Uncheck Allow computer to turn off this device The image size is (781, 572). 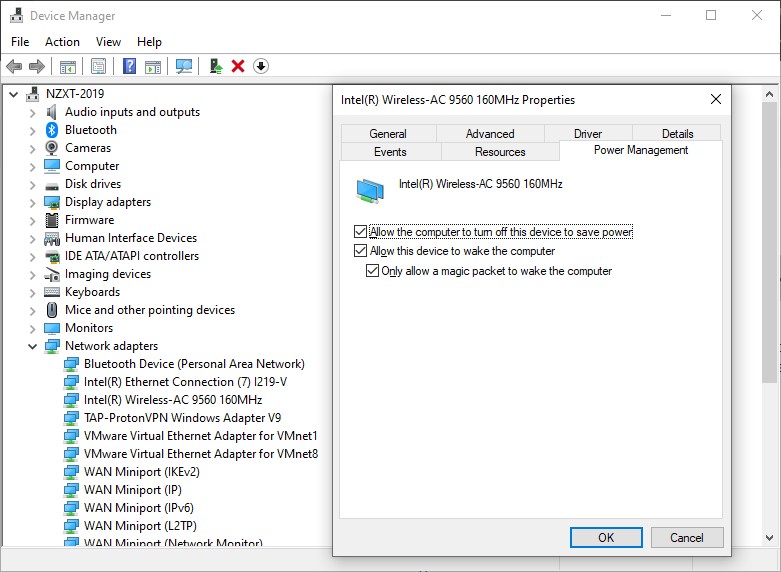[360, 232]
